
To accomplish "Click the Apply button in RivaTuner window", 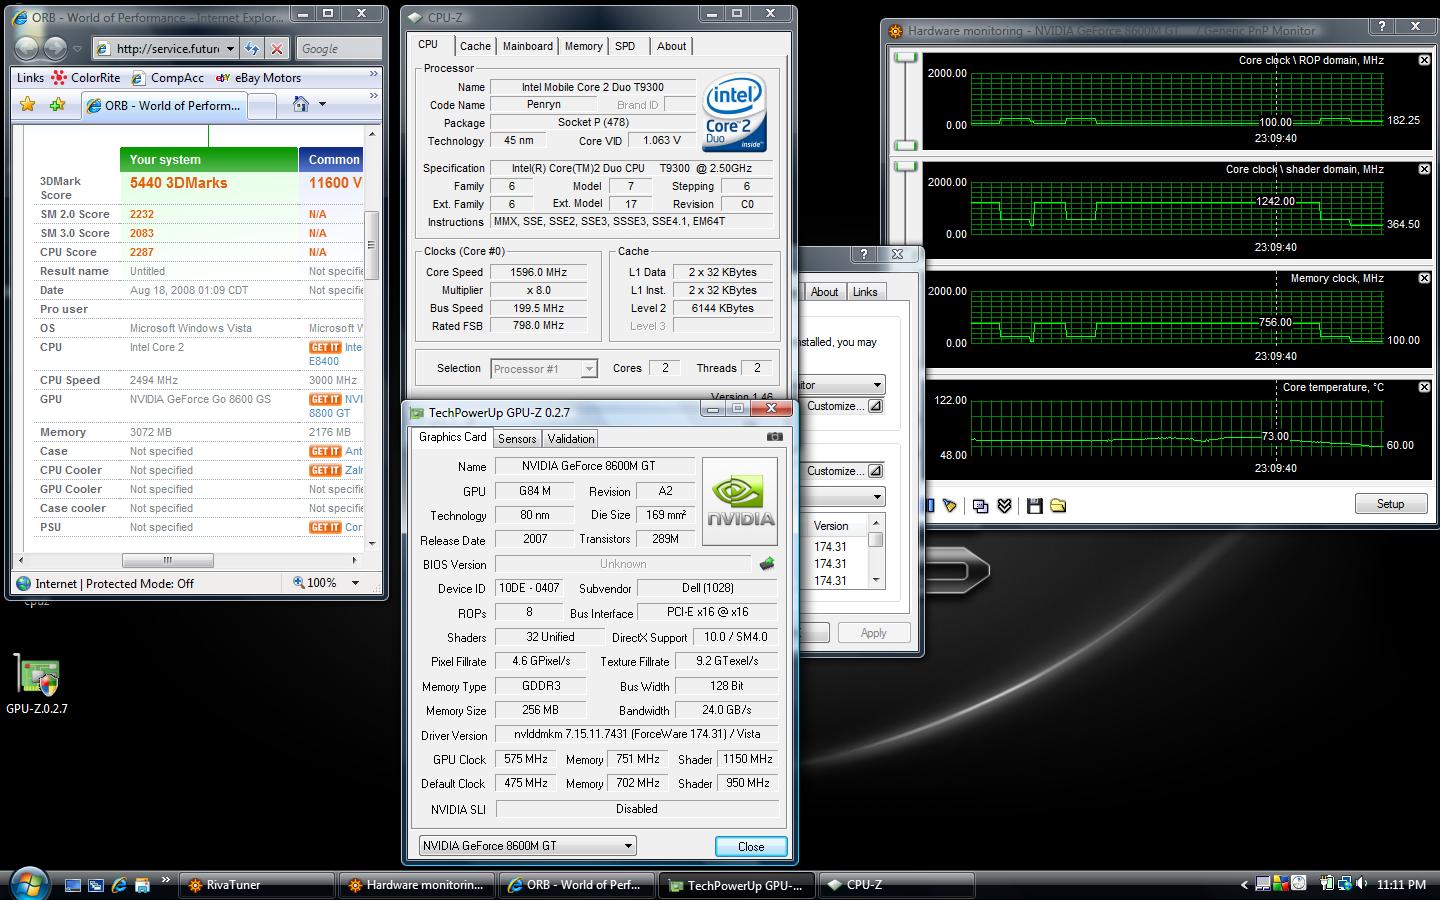I will 873,633.
